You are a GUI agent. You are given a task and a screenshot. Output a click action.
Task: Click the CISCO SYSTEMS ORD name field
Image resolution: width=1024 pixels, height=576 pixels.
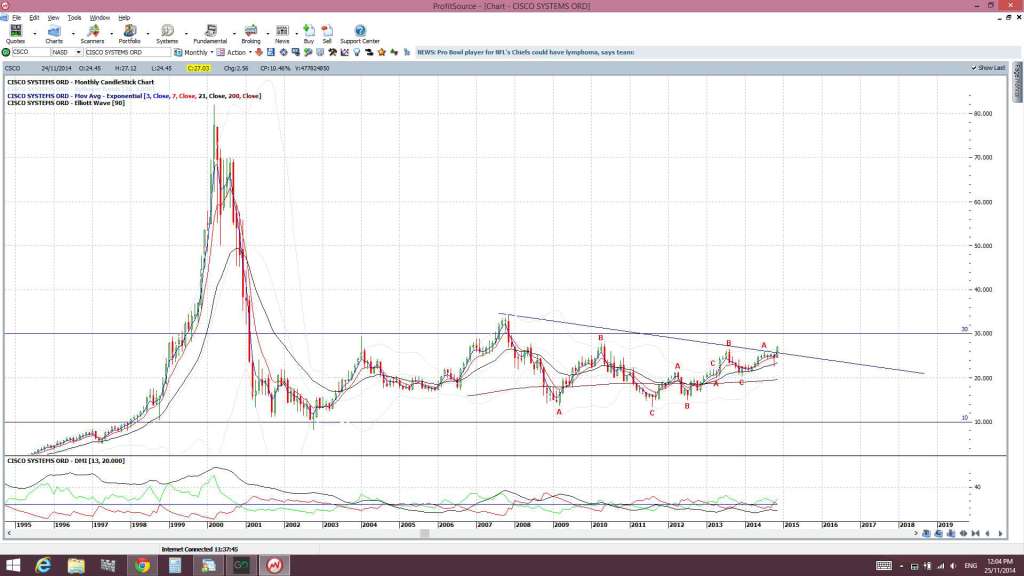127,52
